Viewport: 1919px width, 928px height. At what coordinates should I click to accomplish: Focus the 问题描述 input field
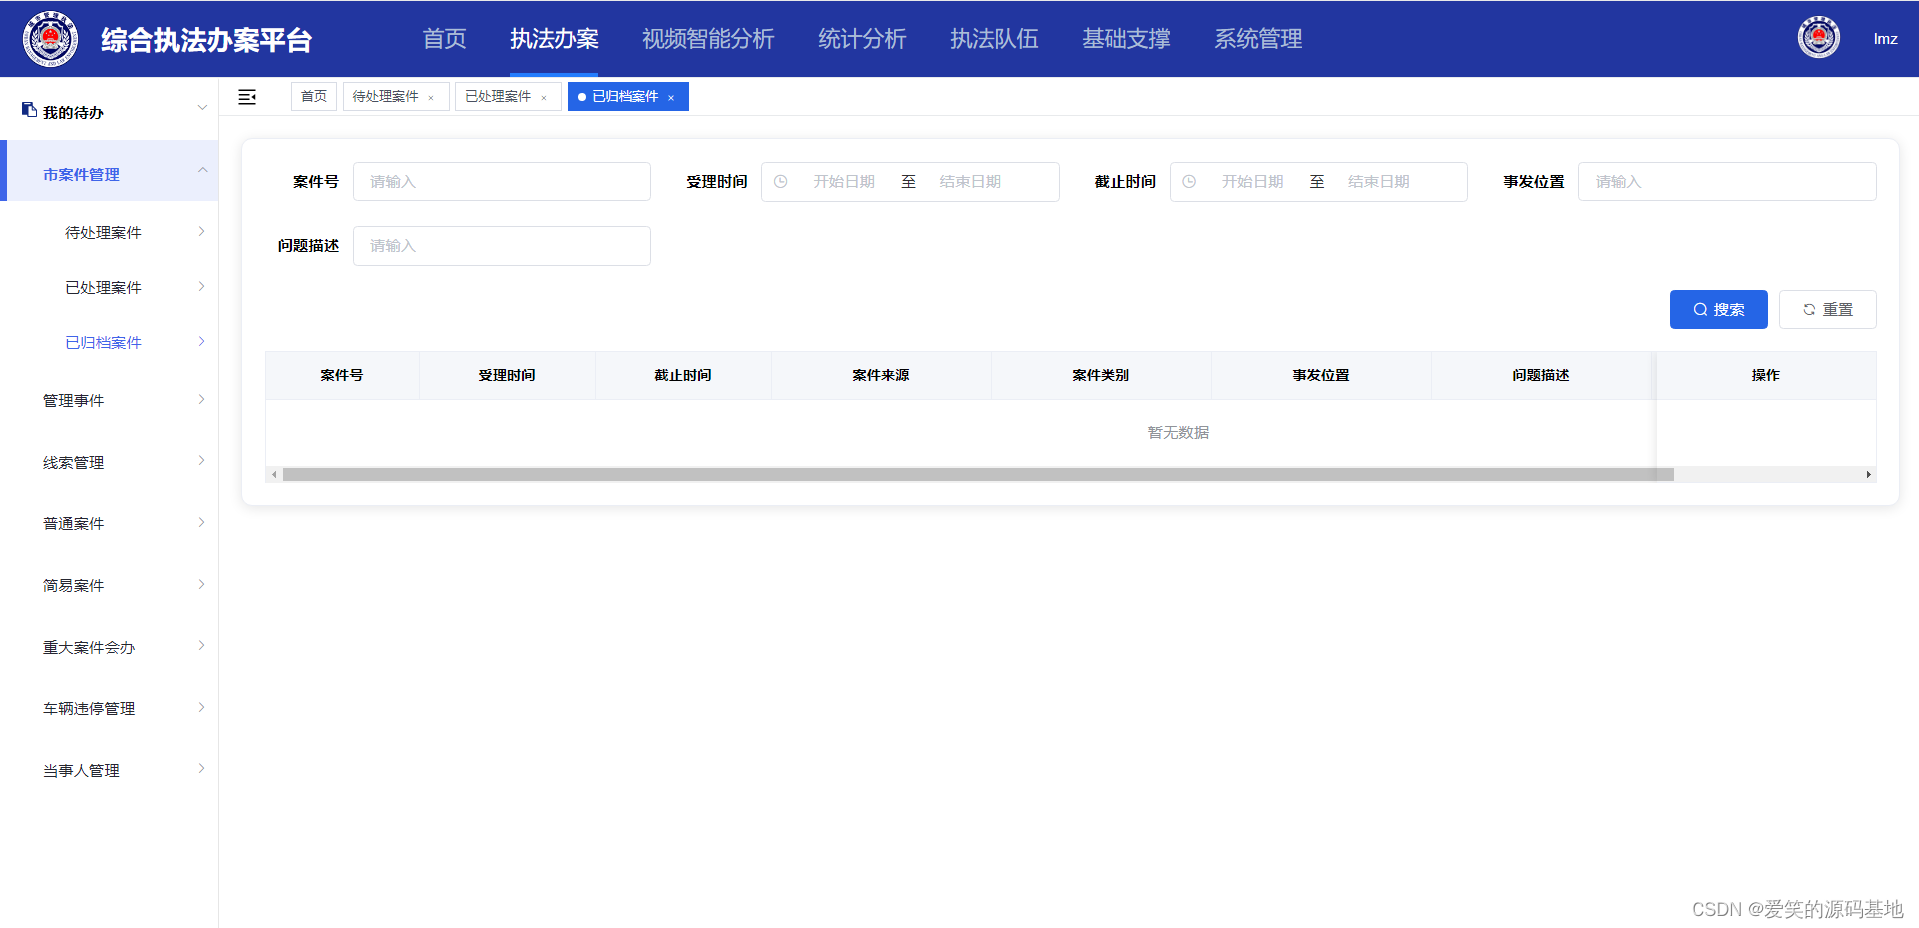coord(502,246)
